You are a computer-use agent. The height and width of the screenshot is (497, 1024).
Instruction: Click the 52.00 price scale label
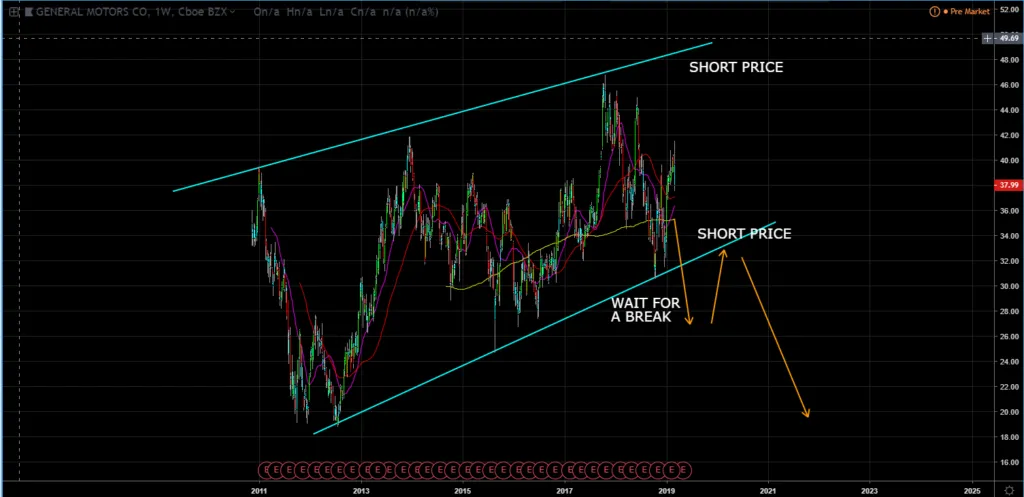point(1008,10)
